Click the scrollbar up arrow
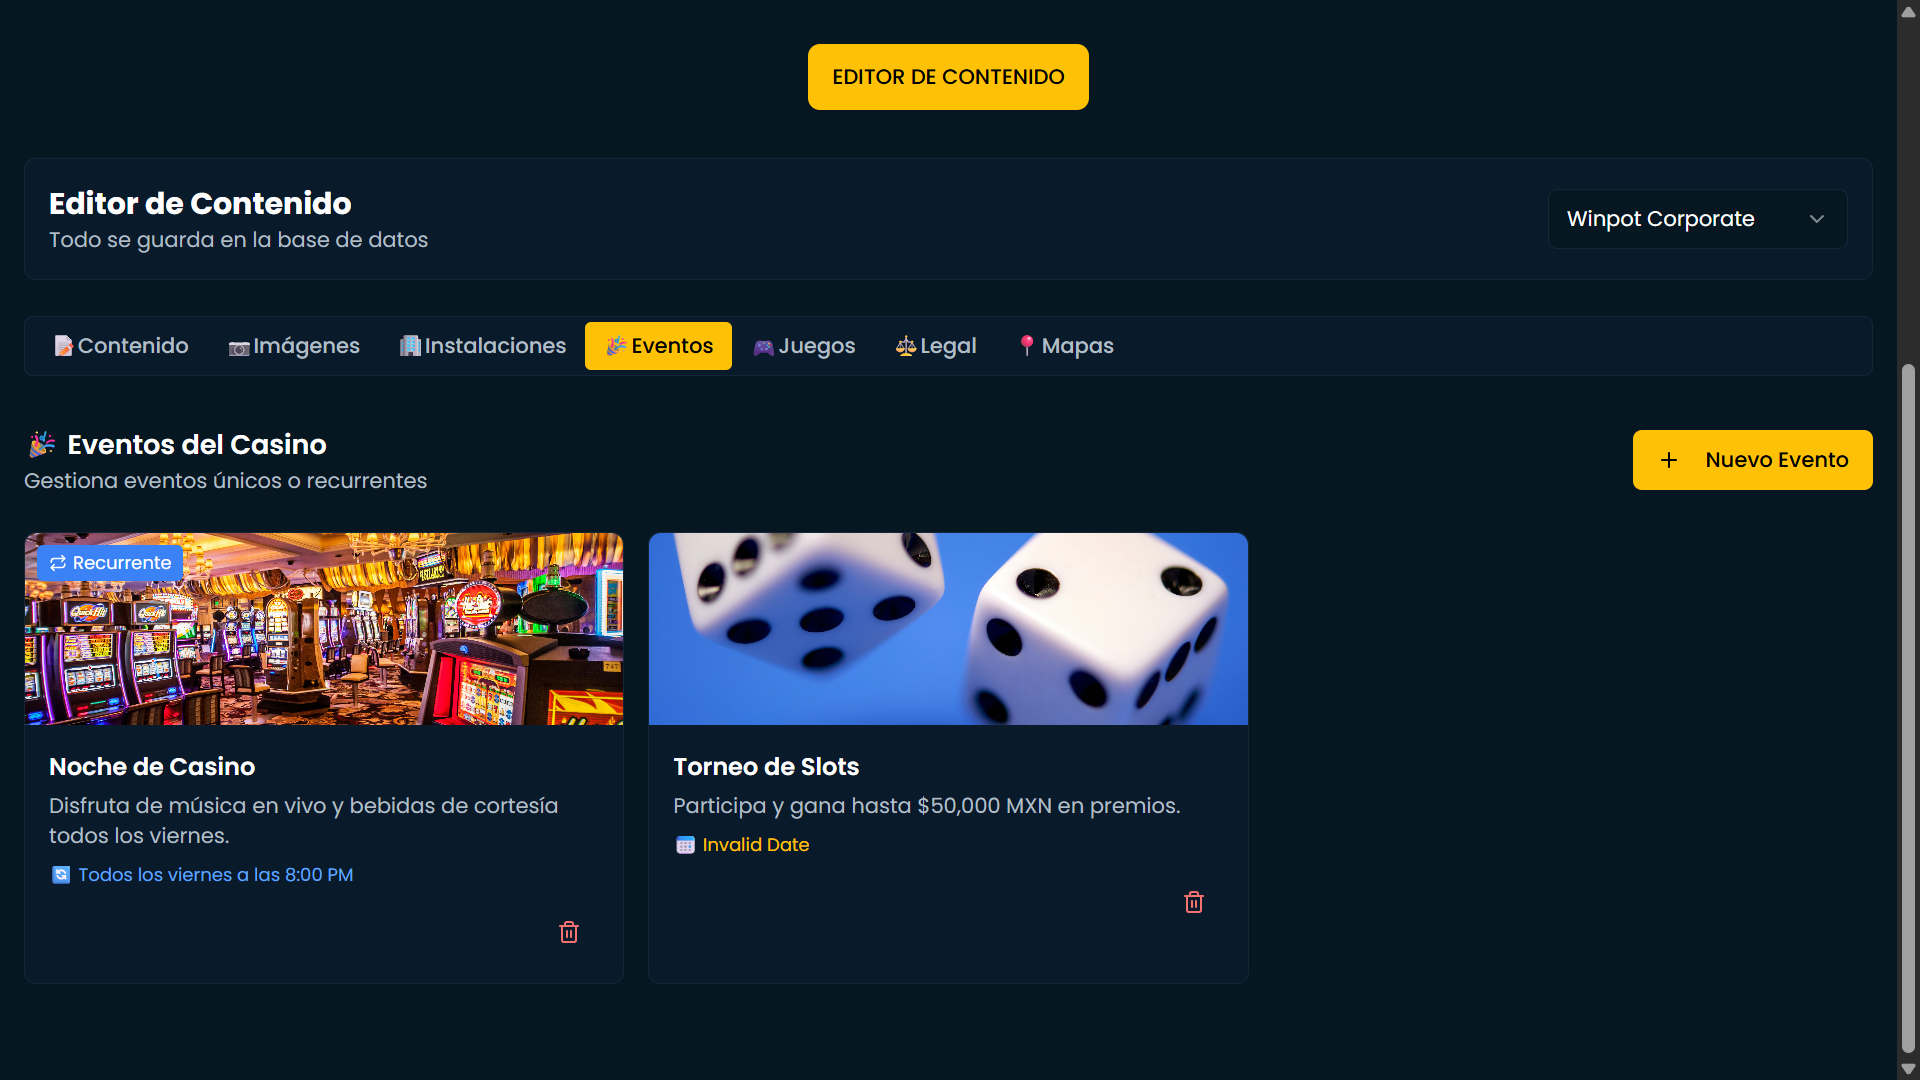 coord(1908,11)
